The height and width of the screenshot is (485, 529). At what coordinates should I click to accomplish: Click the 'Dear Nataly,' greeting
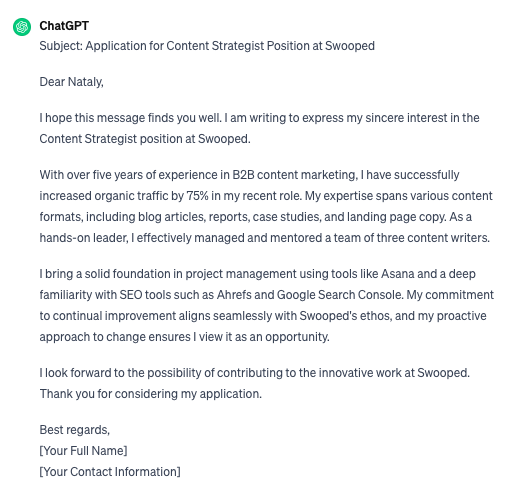(x=72, y=82)
